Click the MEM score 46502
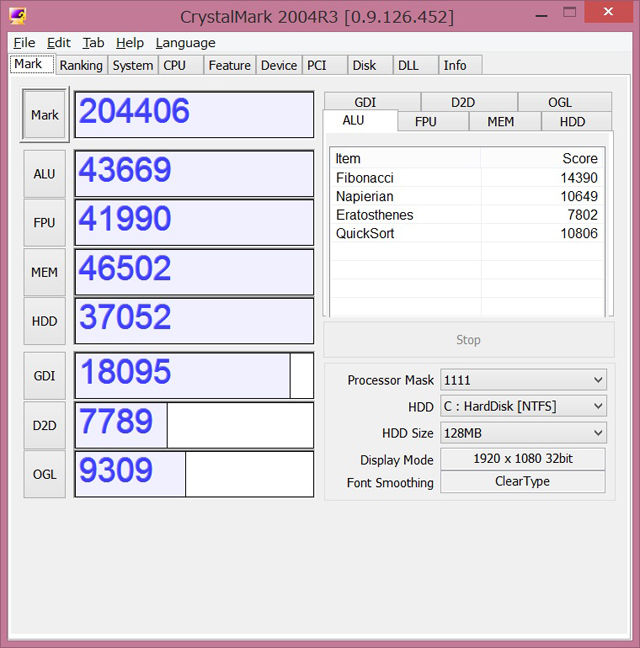The image size is (640, 648). 194,272
